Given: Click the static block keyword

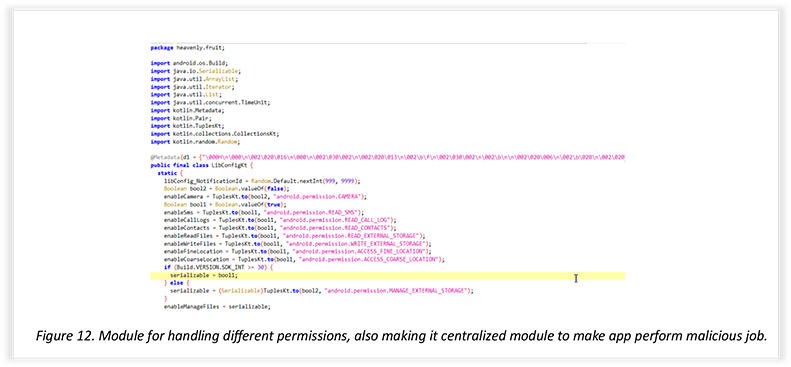Looking at the screenshot, I should coord(168,173).
